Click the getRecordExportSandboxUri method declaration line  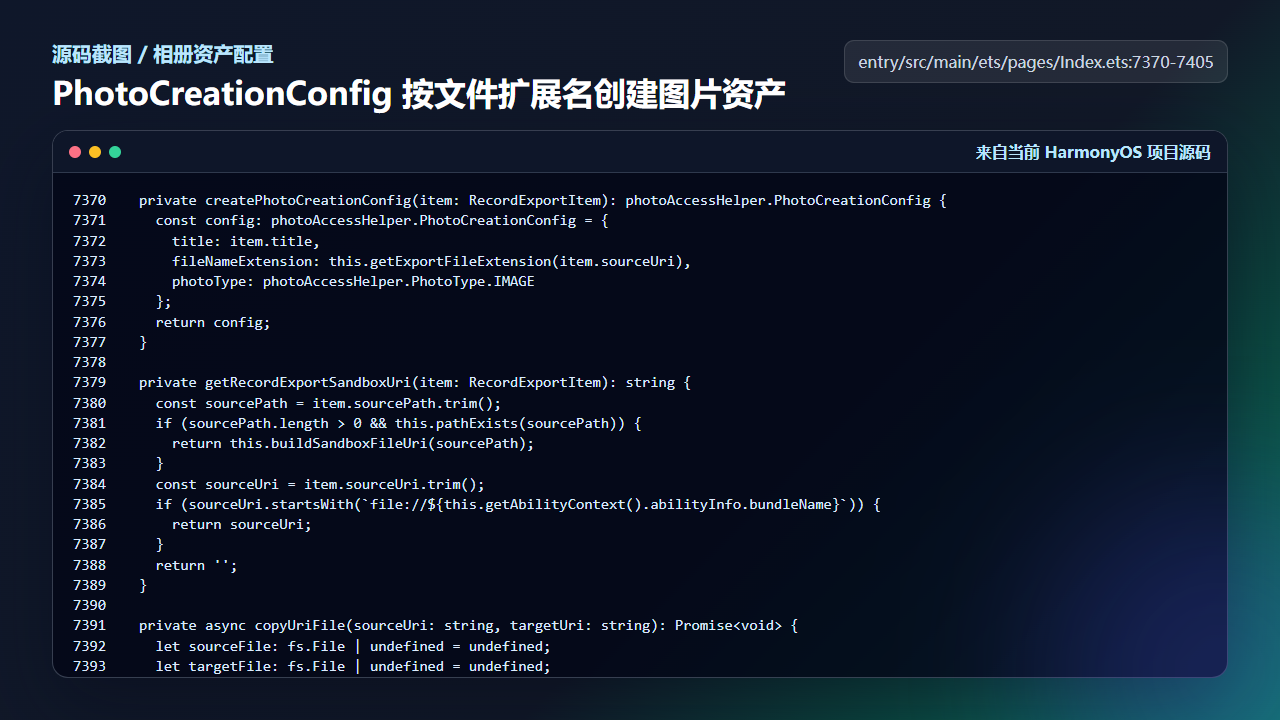pos(415,383)
